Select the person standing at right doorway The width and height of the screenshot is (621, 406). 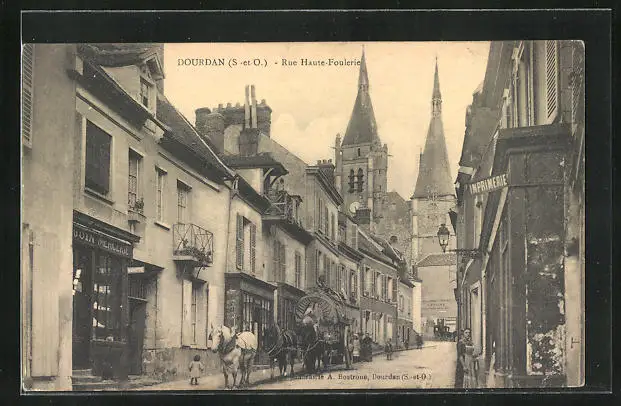point(466,356)
